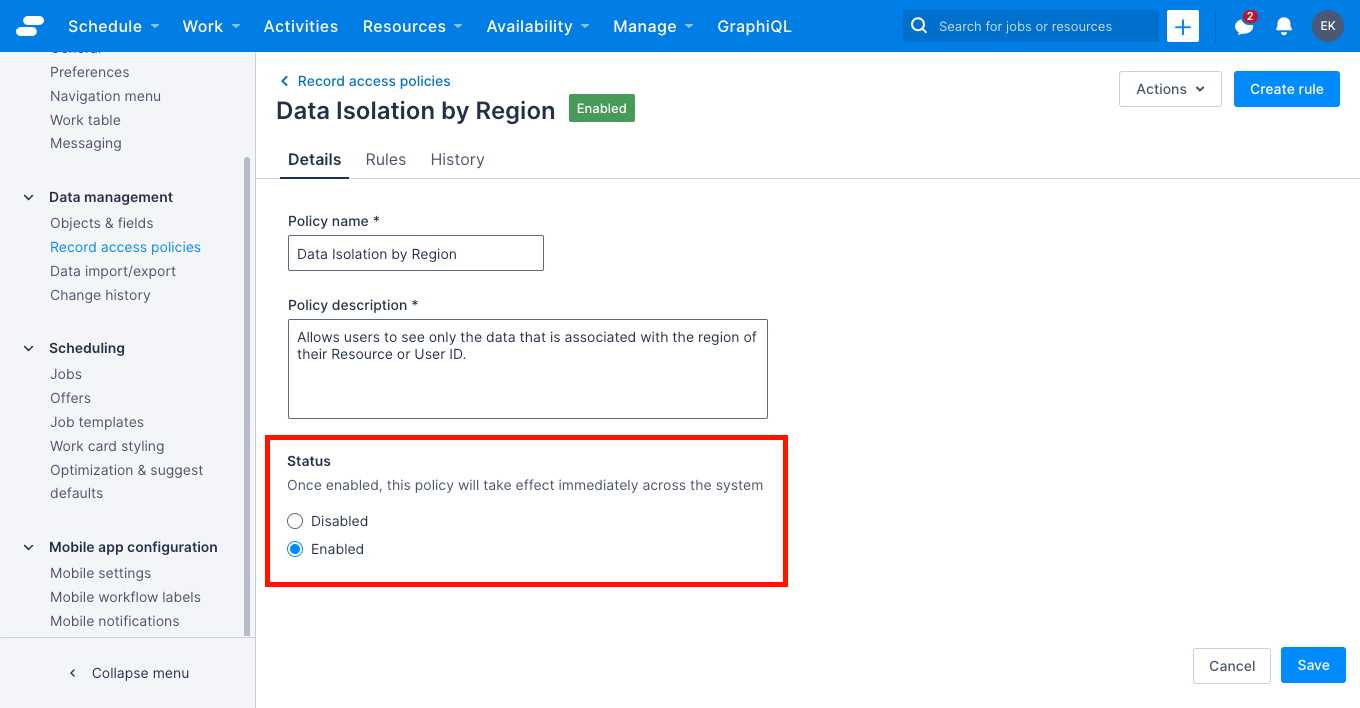1360x708 pixels.
Task: Save the policy changes
Action: click(1313, 665)
